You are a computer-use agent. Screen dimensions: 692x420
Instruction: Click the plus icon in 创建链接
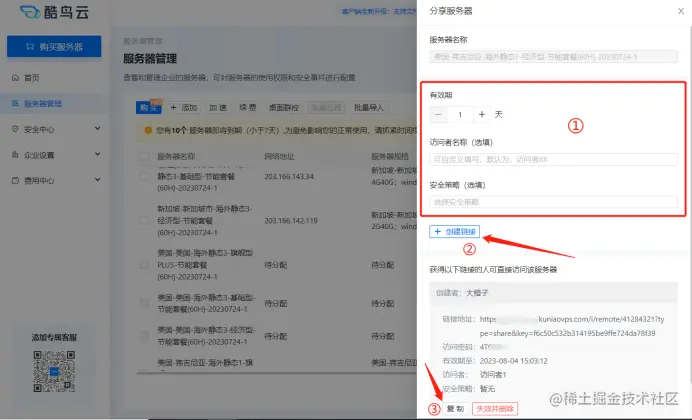coord(438,232)
